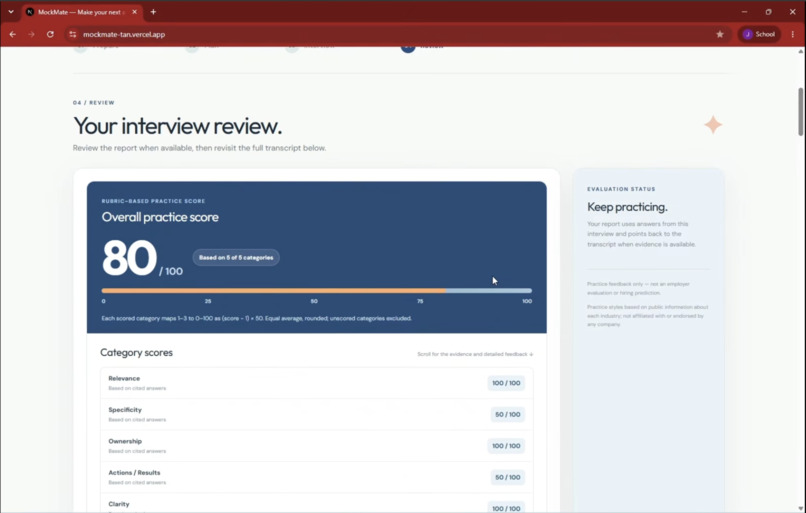Bookmark this page with the star icon
This screenshot has width=806, height=513.
tap(720, 34)
